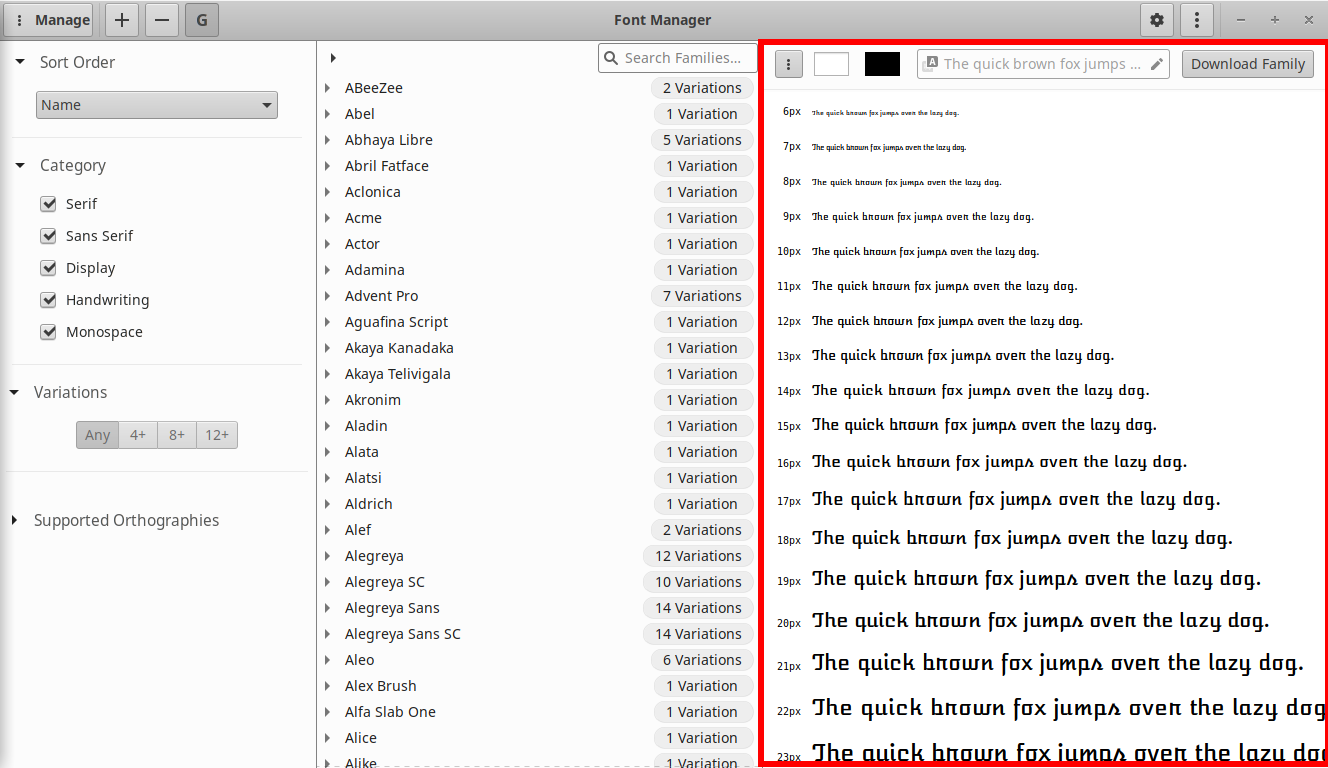Expand the Alegreya Sans family row

click(x=328, y=608)
